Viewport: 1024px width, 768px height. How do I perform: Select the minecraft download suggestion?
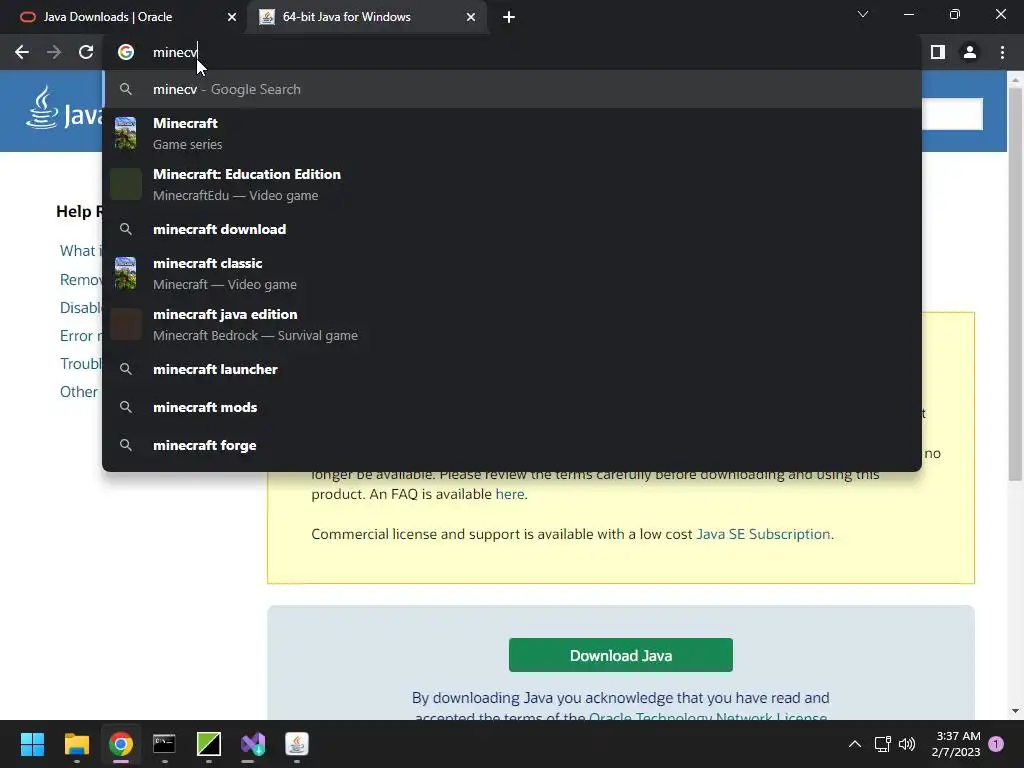point(512,229)
